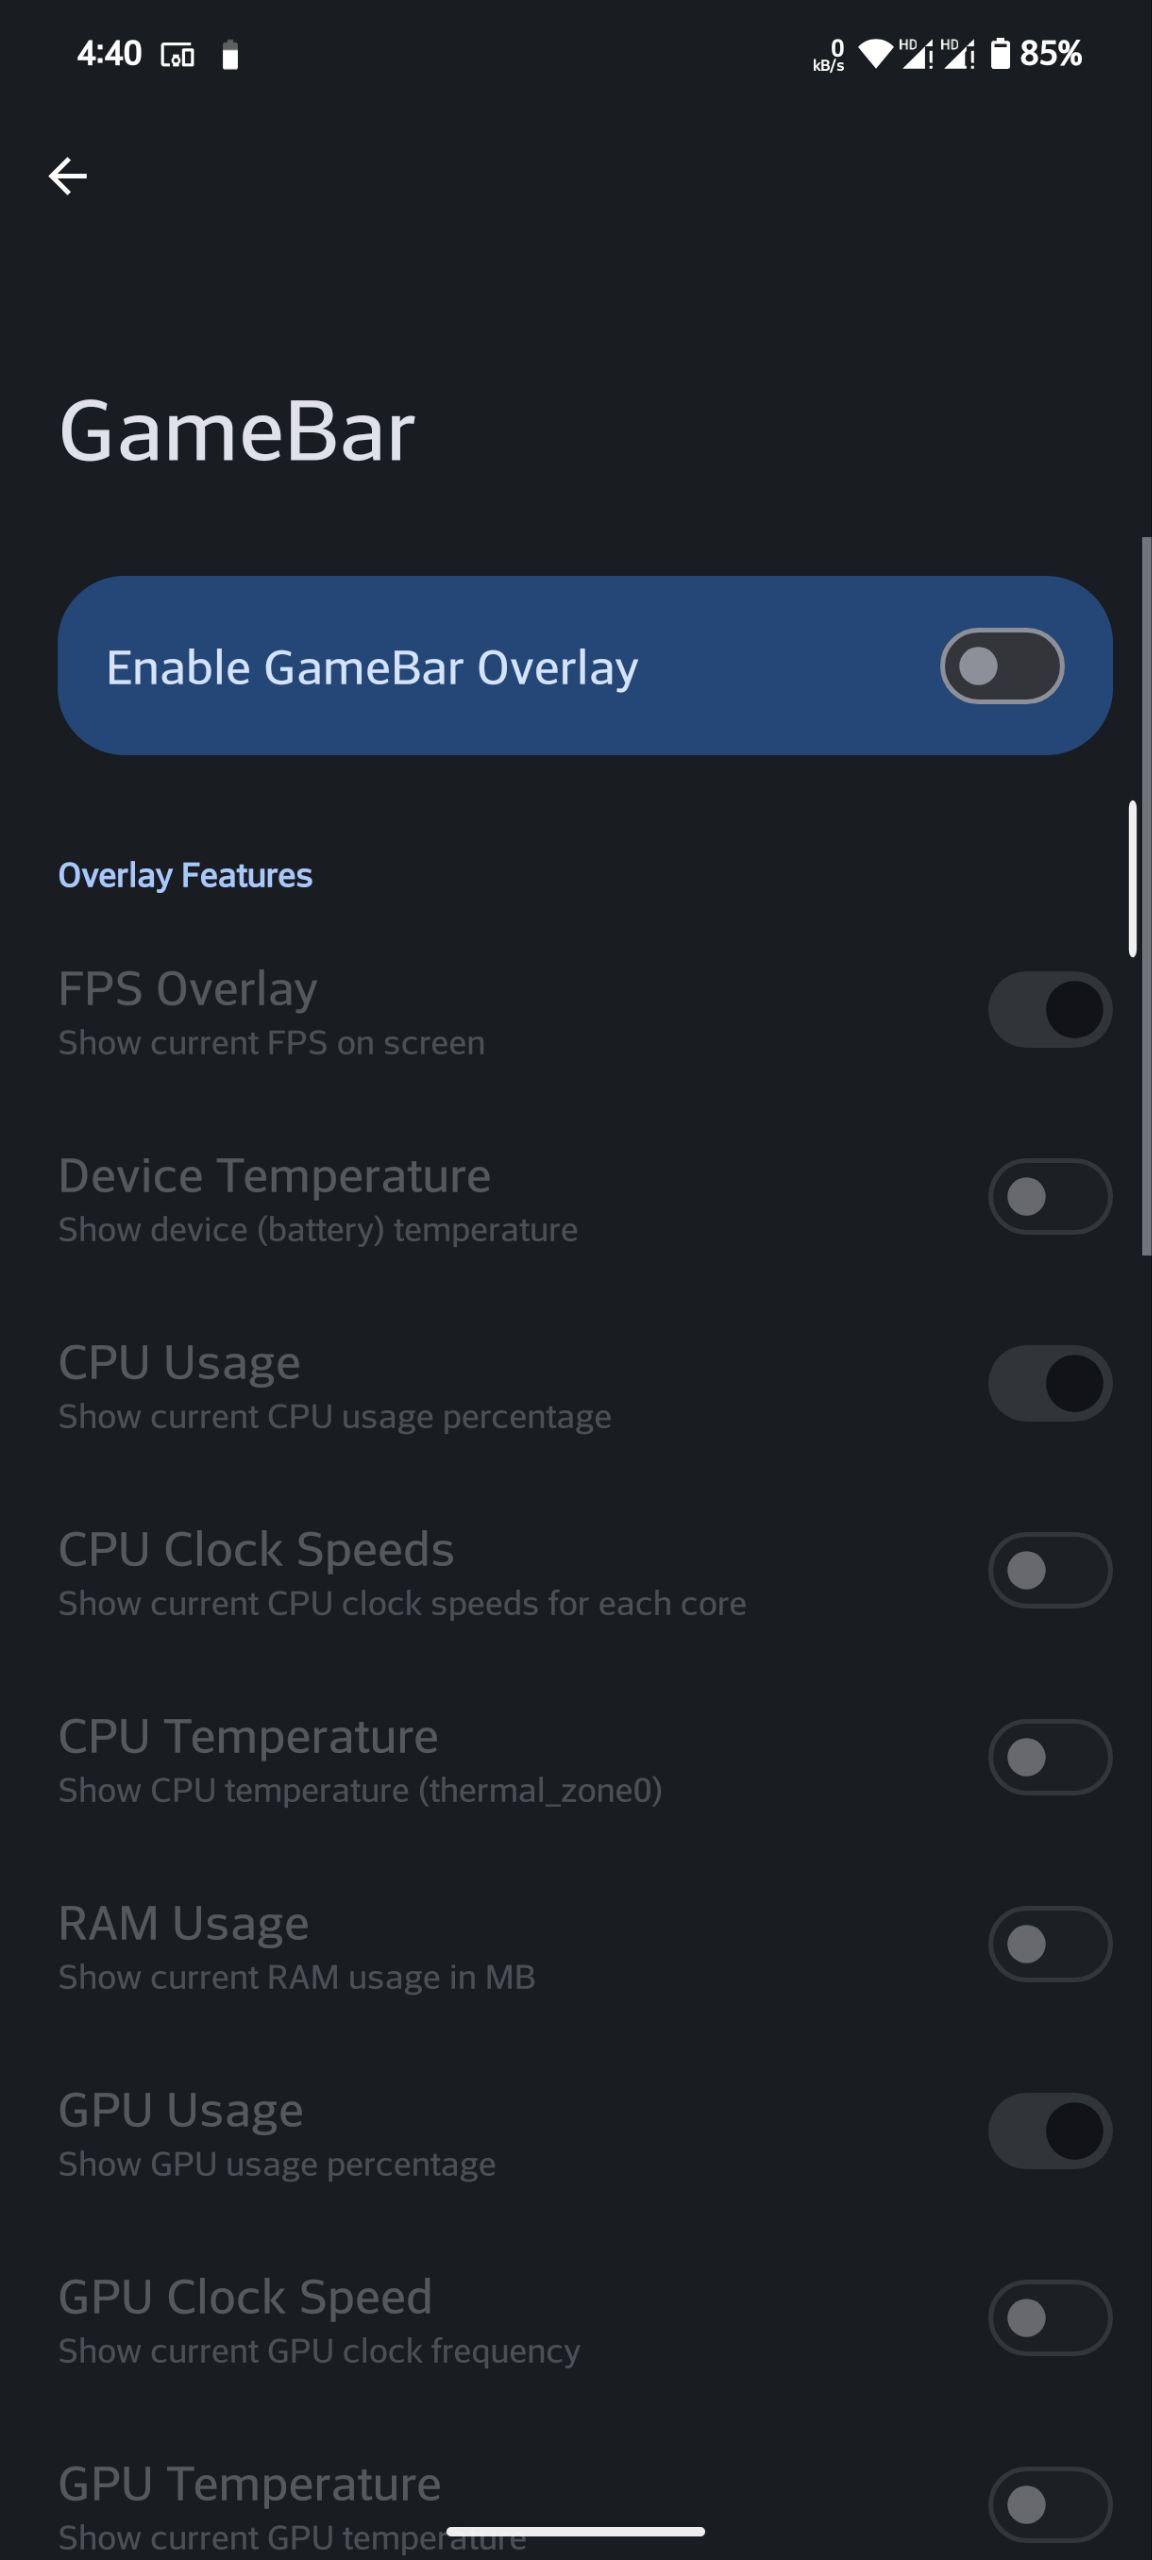Turn on RAM Usage switch
1152x2560 pixels.
[1050, 1944]
